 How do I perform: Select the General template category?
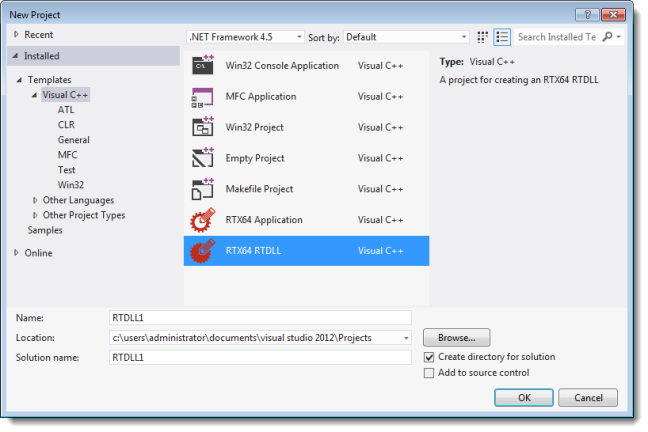(x=74, y=140)
